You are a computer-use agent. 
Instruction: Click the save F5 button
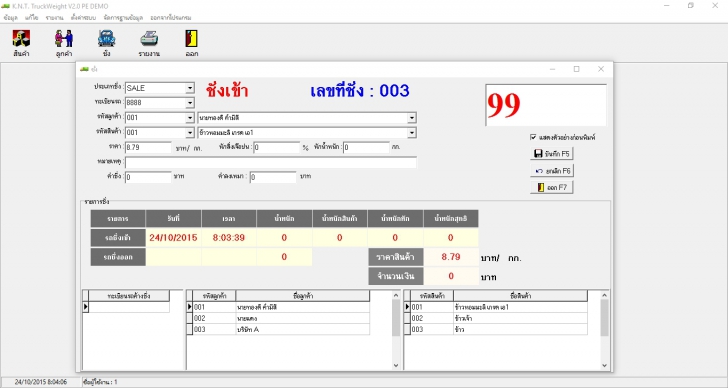click(x=552, y=154)
